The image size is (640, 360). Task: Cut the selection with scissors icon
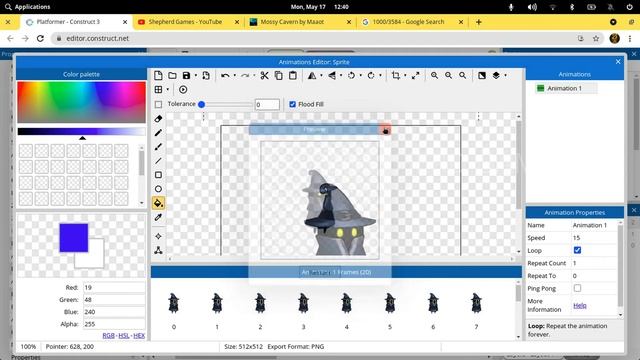tap(264, 76)
